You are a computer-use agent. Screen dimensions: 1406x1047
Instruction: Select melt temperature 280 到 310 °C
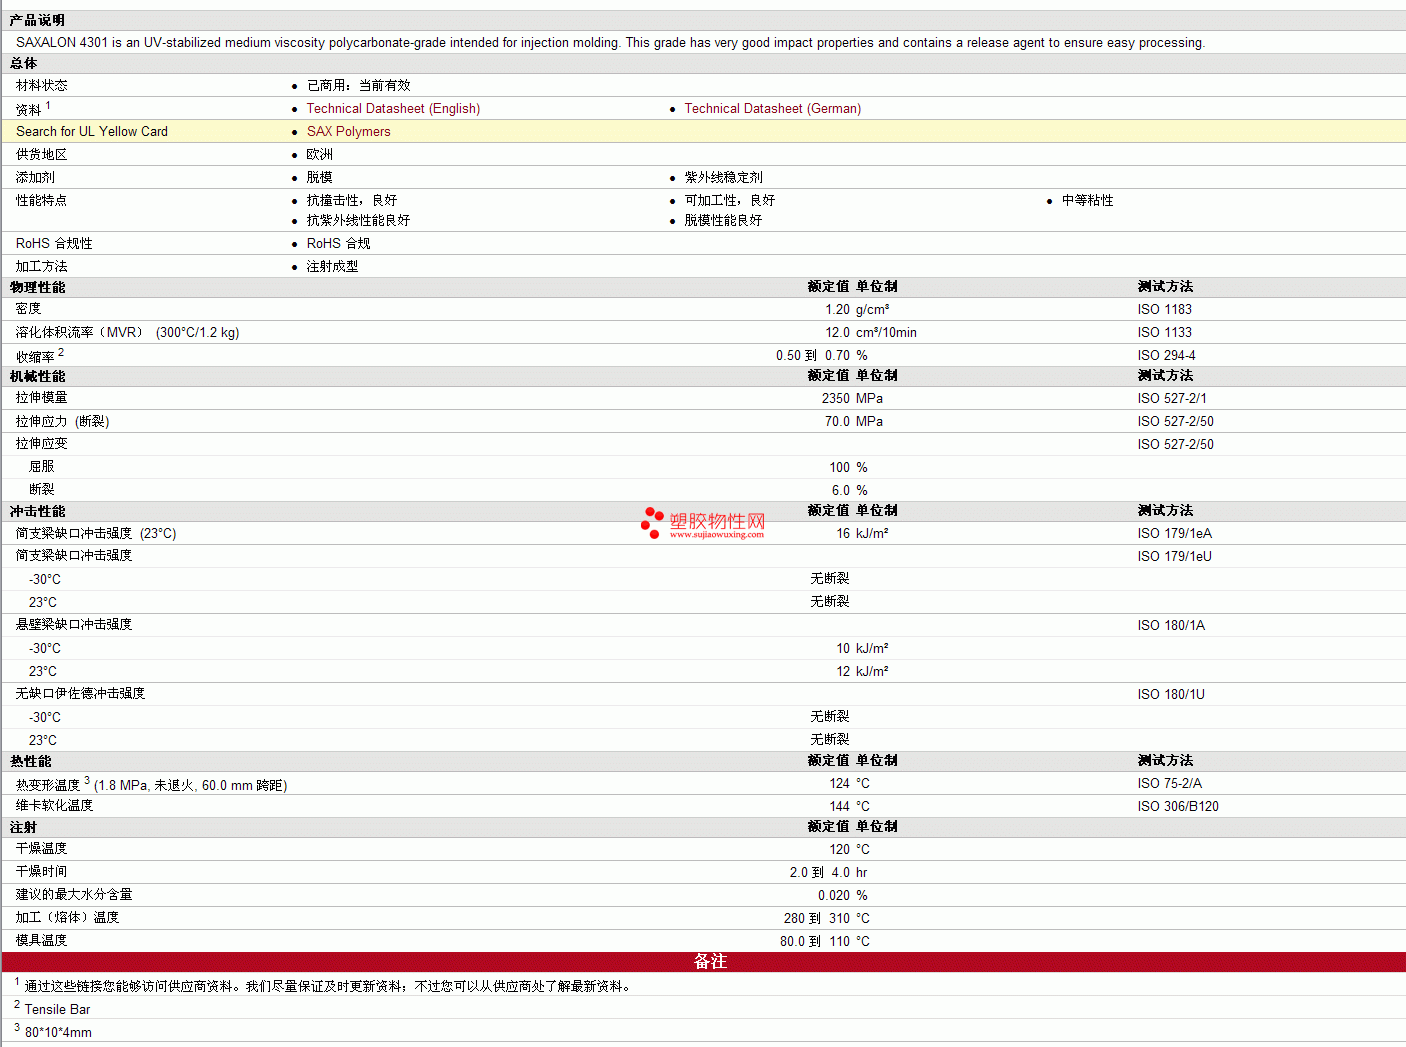pos(826,919)
